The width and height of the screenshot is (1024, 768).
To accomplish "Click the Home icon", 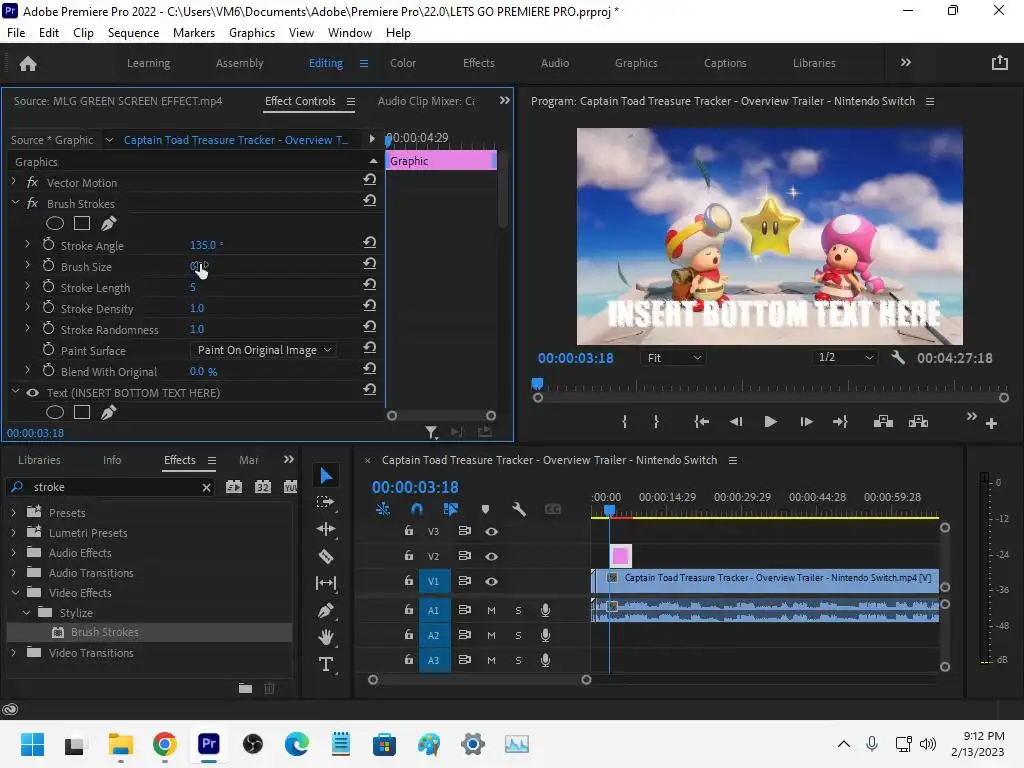I will [28, 63].
